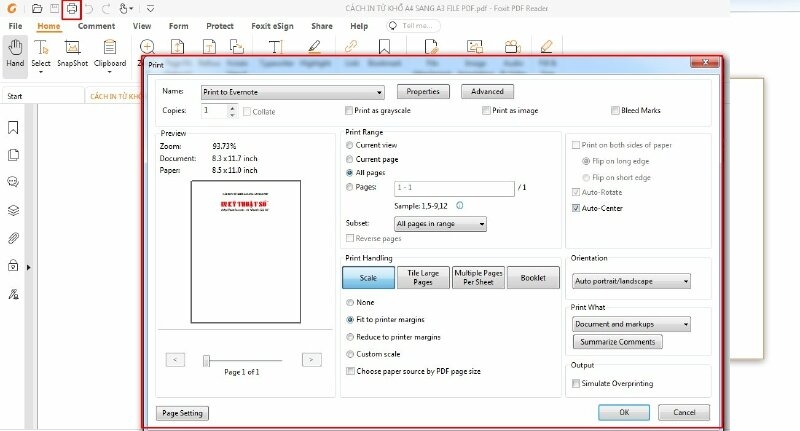The width and height of the screenshot is (800, 431).
Task: Open the Security lock panel
Action: (x=13, y=265)
